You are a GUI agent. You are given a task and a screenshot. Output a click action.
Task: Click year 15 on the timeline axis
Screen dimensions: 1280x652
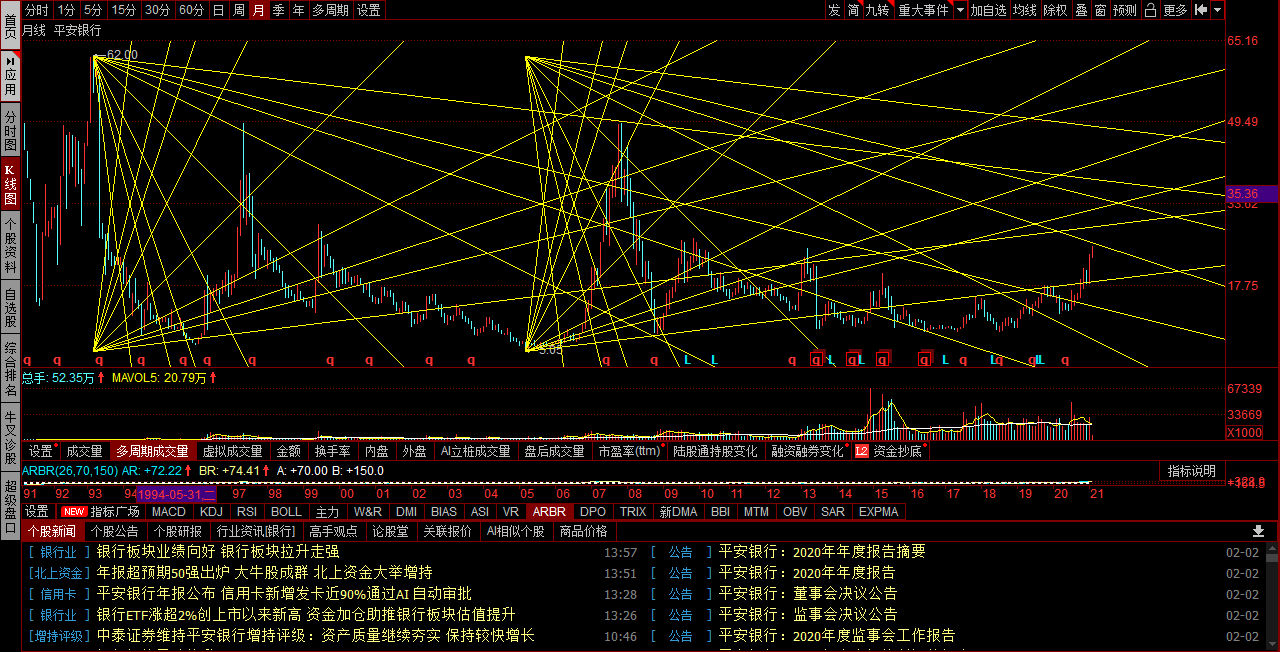880,493
